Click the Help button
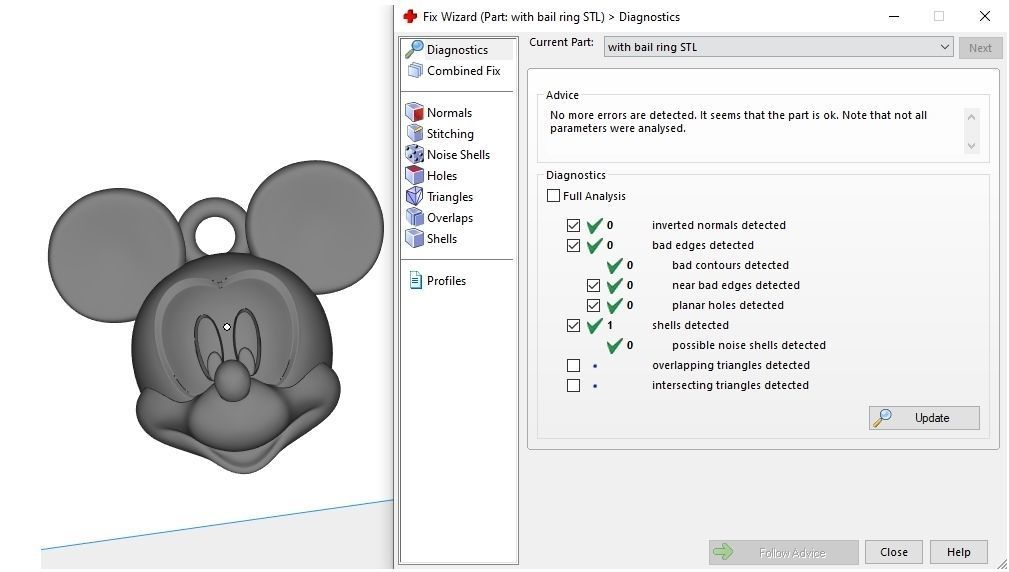Viewport: 1009px width, 572px height. pyautogui.click(x=958, y=552)
